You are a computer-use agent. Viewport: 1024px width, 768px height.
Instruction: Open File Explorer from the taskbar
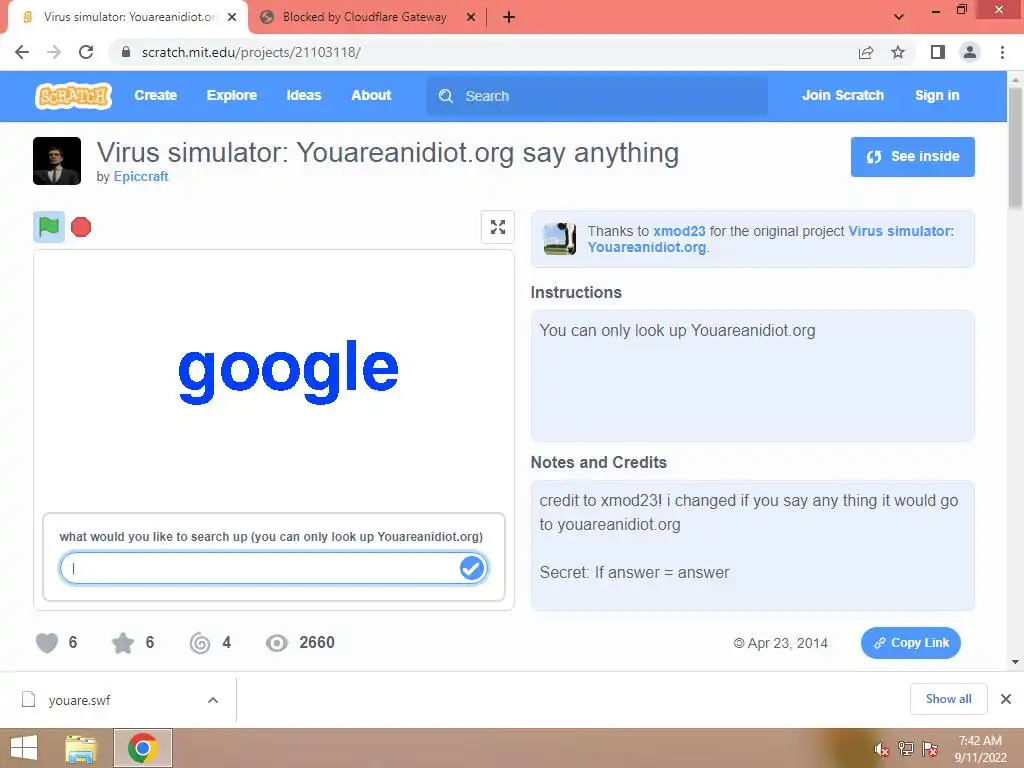coord(81,748)
